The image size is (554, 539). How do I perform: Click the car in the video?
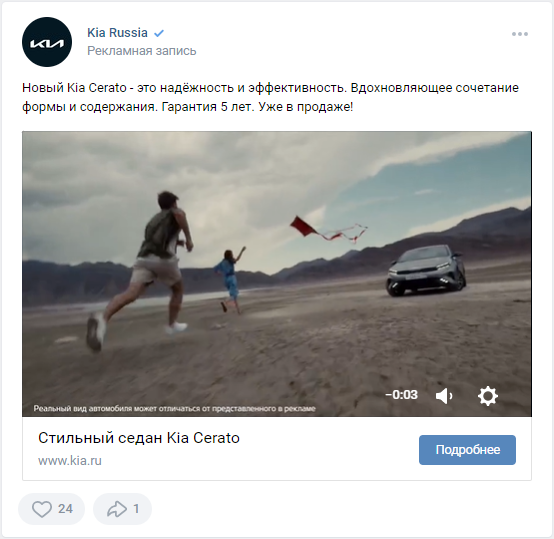click(426, 270)
